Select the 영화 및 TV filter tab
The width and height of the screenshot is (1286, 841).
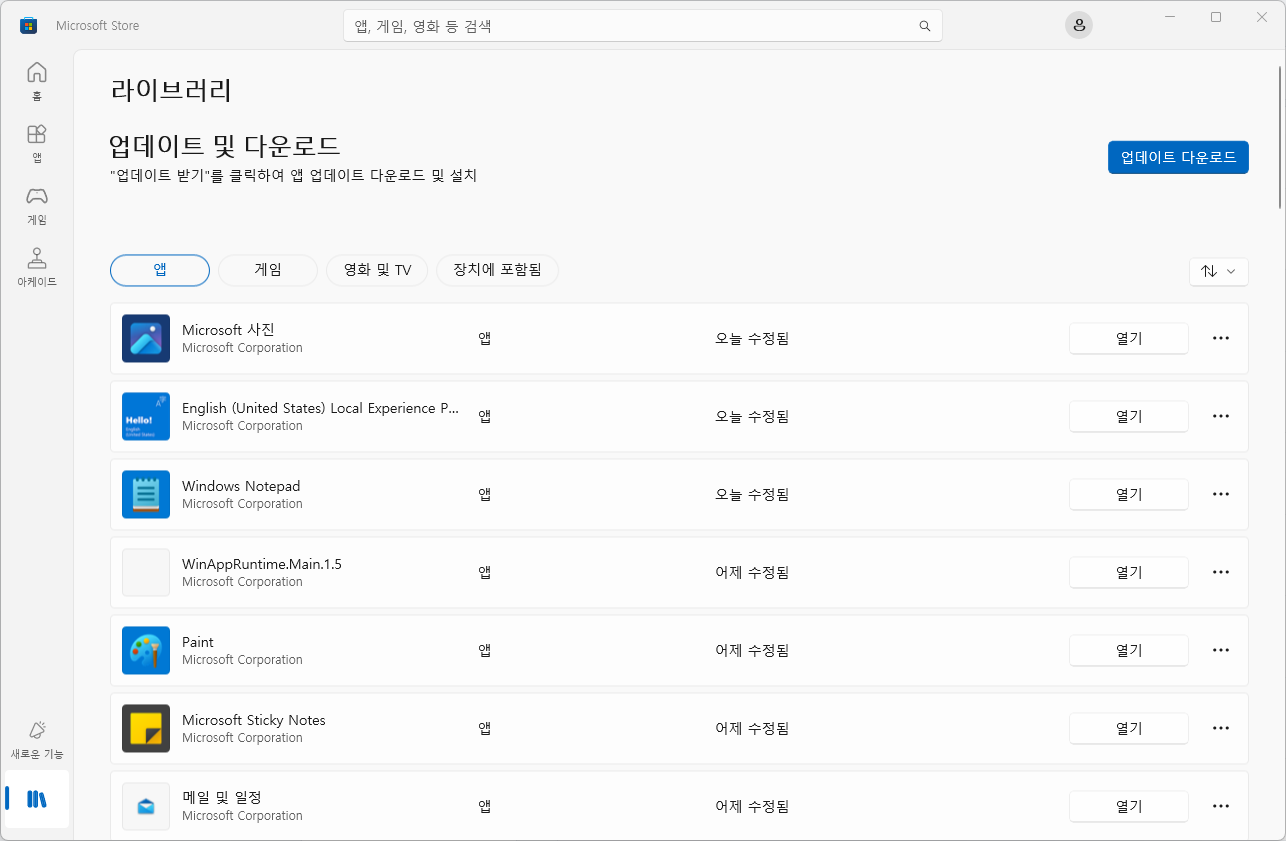coord(377,270)
